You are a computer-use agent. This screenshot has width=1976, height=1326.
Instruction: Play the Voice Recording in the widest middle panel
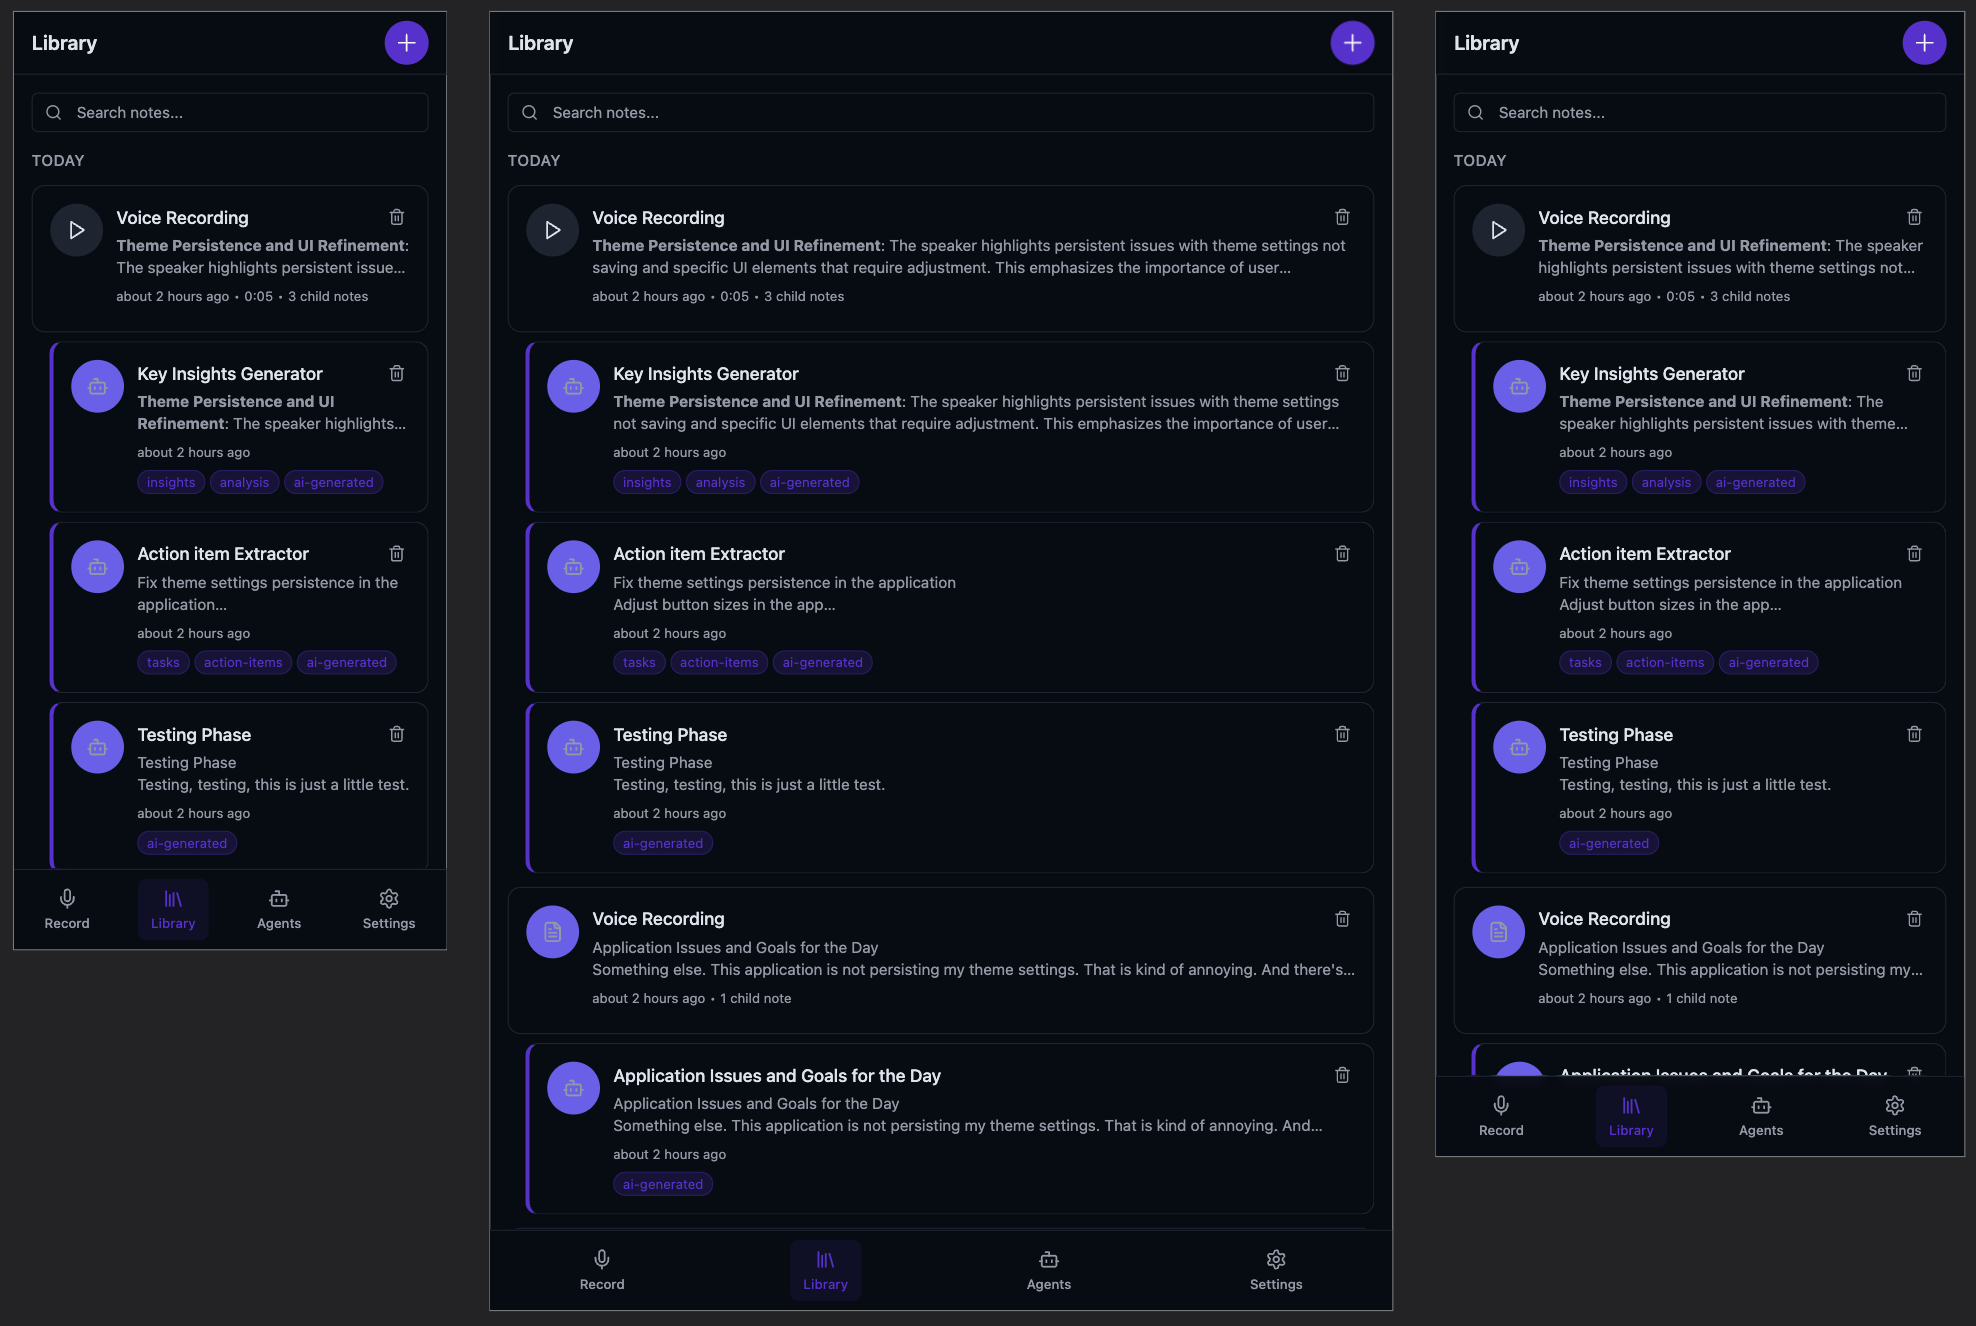552,230
